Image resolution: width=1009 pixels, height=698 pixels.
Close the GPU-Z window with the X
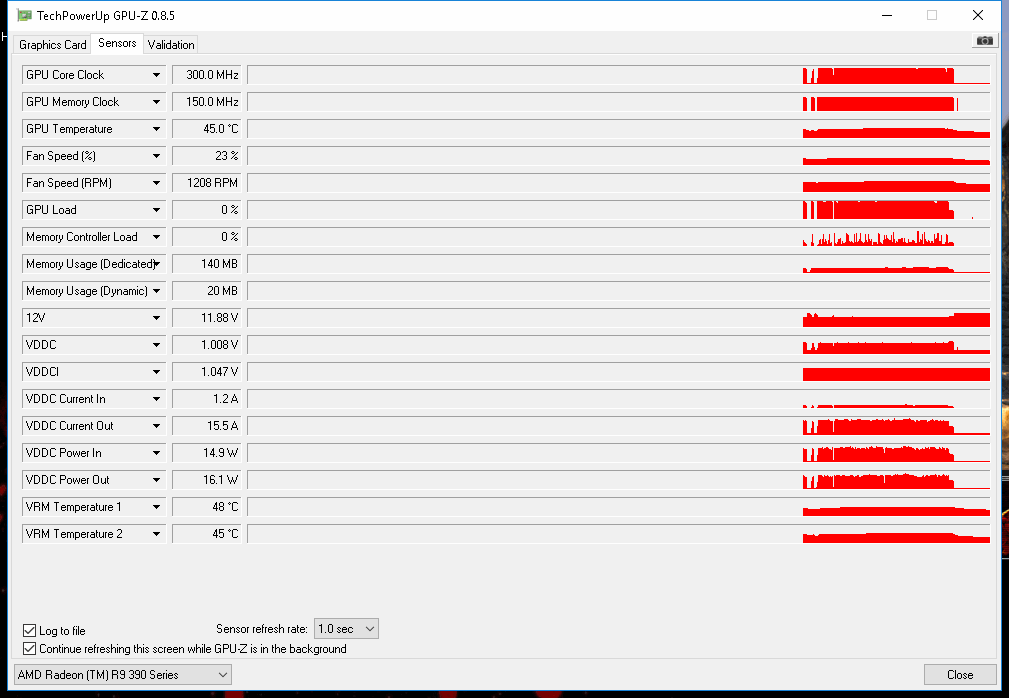977,15
